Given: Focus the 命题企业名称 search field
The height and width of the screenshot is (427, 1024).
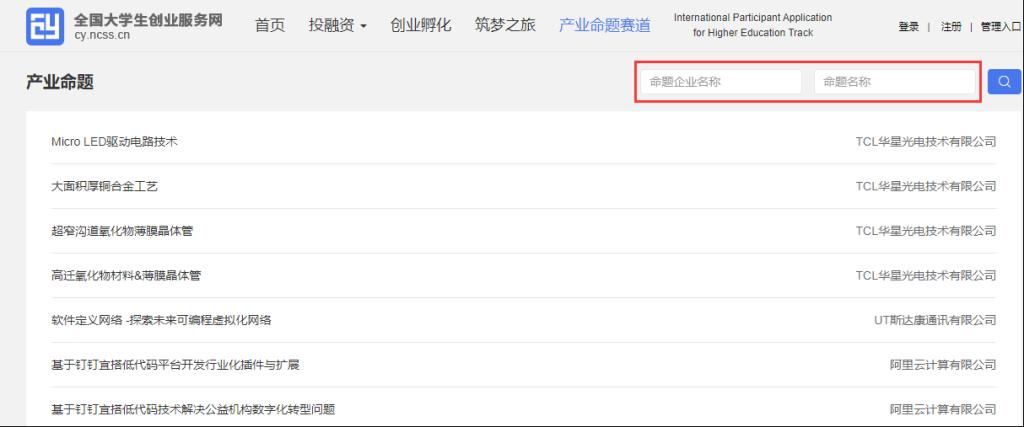Looking at the screenshot, I should point(720,82).
